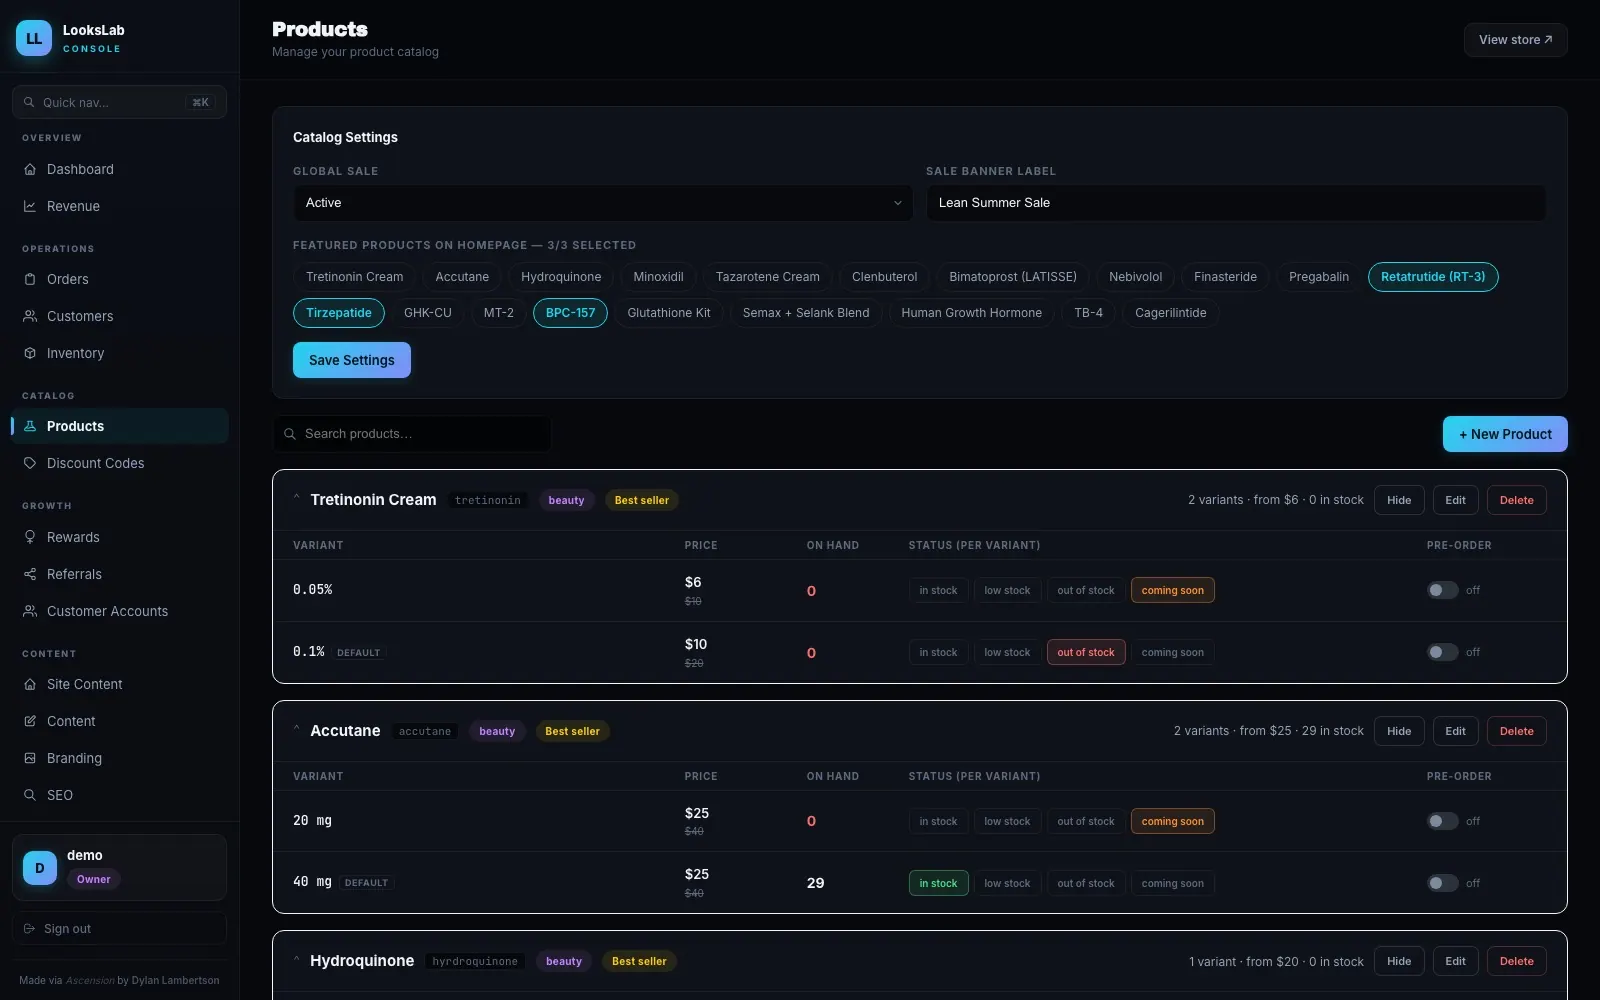This screenshot has width=1600, height=1000.
Task: Navigate to Customer Accounts
Action: pos(120,611)
